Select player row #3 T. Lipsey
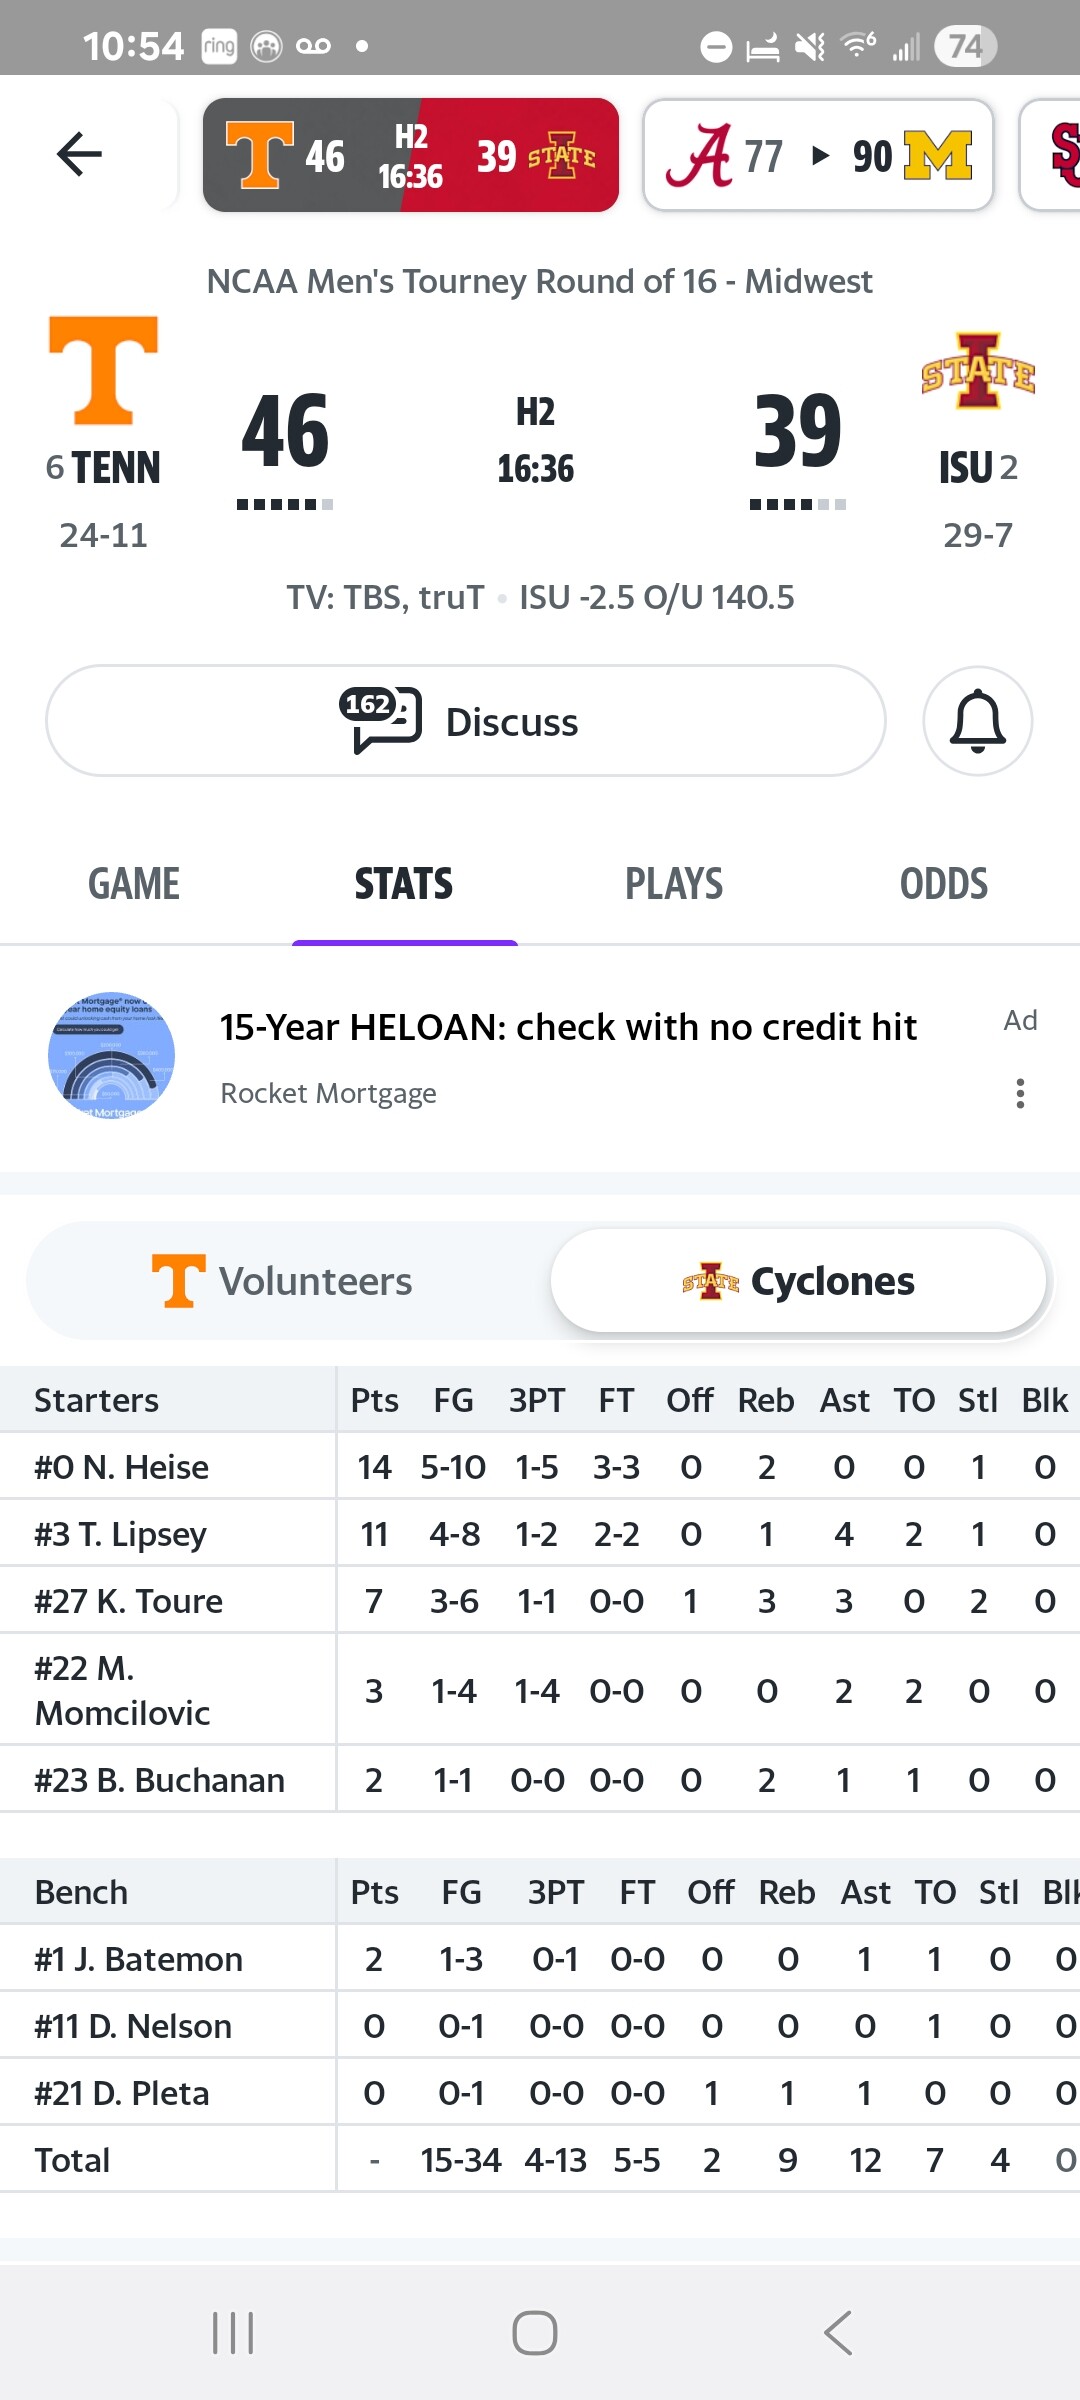 (121, 1534)
